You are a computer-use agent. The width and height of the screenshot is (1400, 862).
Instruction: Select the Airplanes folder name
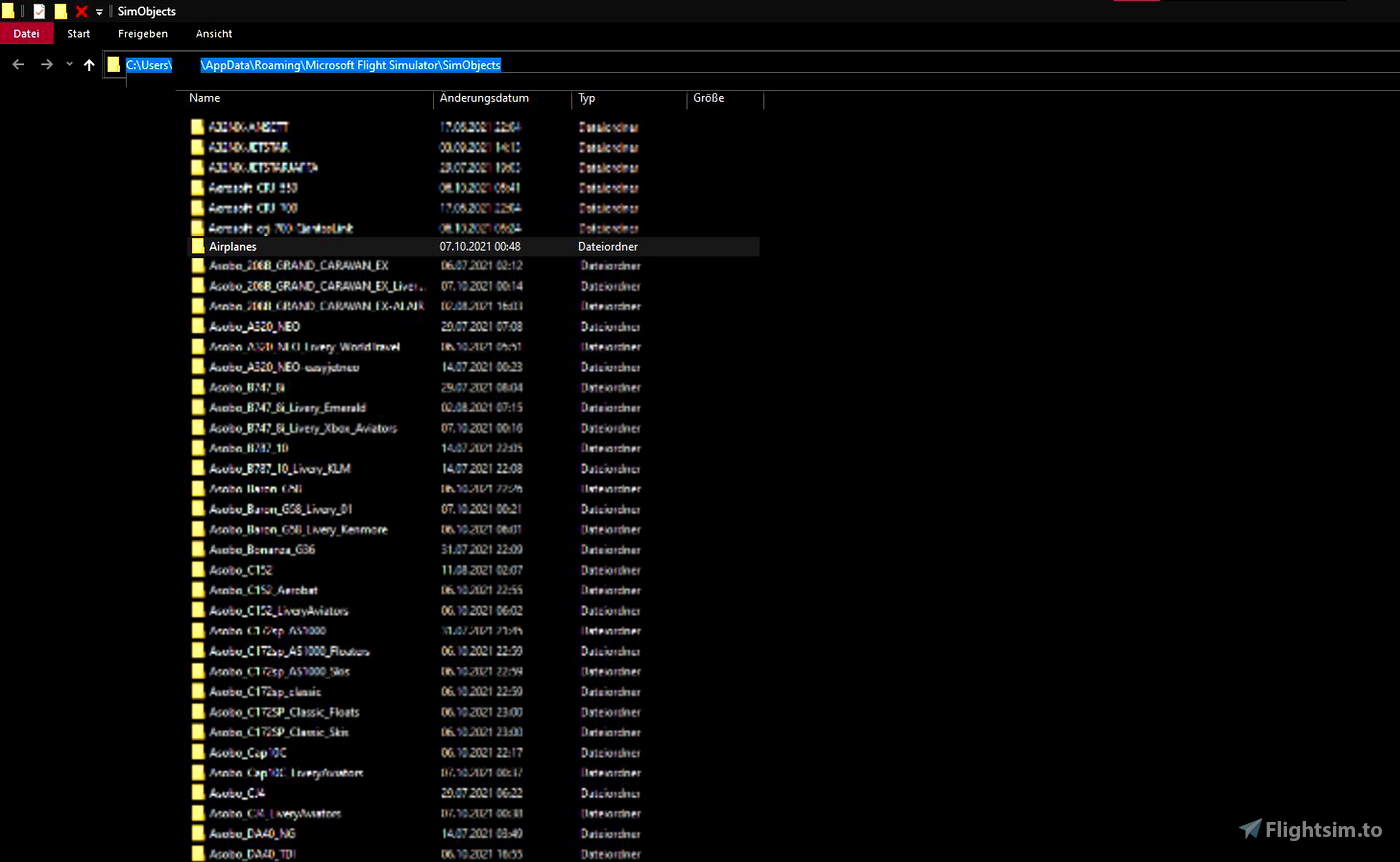232,246
